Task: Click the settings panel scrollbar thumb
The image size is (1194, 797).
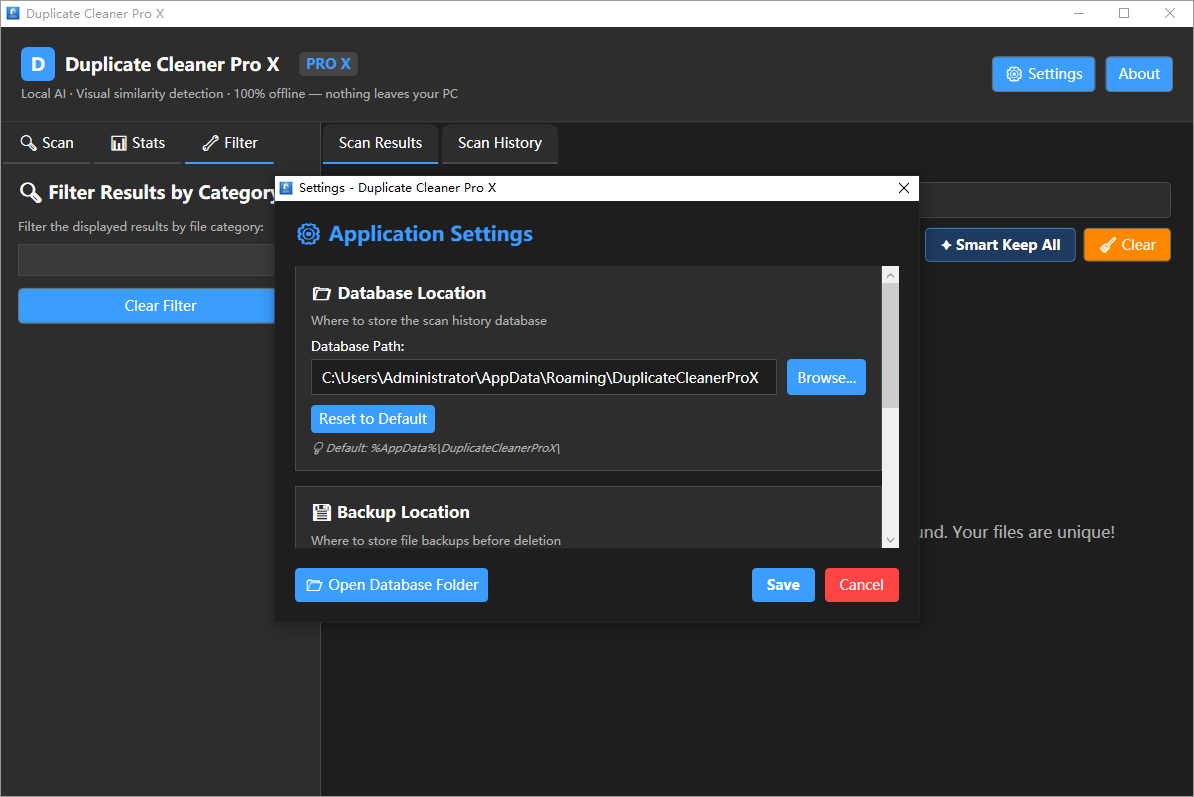Action: (890, 346)
